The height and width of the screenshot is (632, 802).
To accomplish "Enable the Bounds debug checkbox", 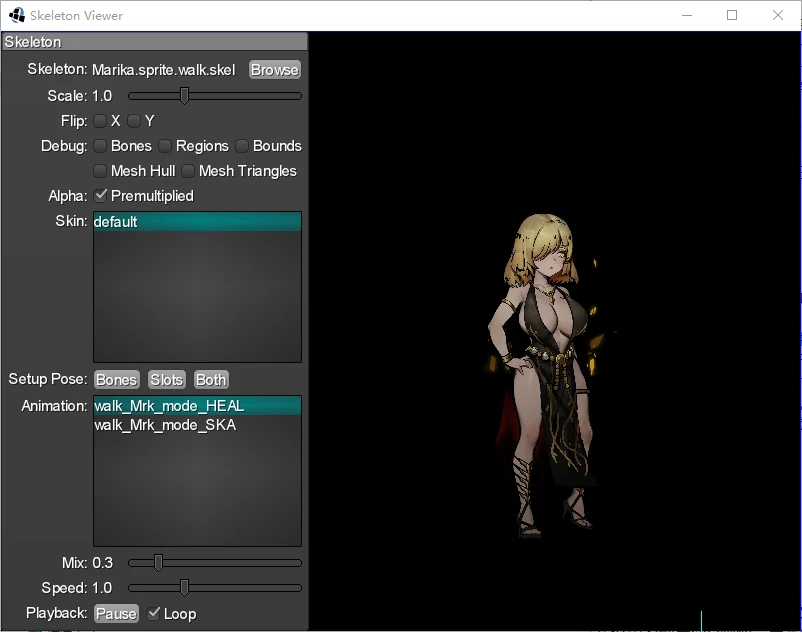I will click(x=242, y=146).
